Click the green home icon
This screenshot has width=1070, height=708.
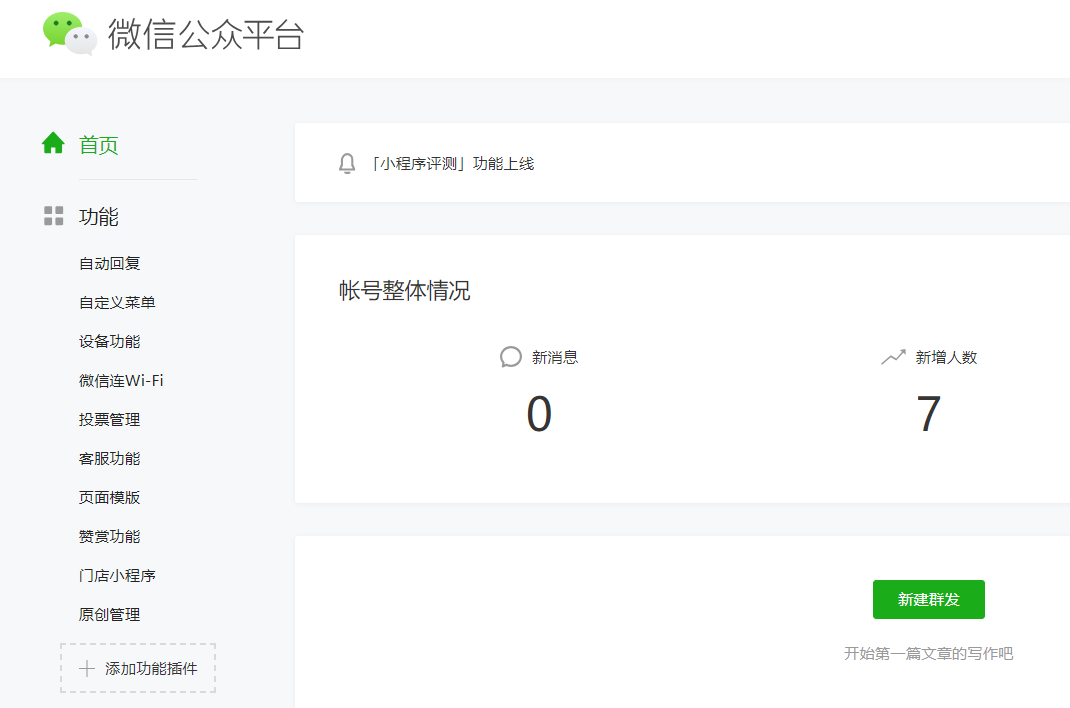pos(53,143)
